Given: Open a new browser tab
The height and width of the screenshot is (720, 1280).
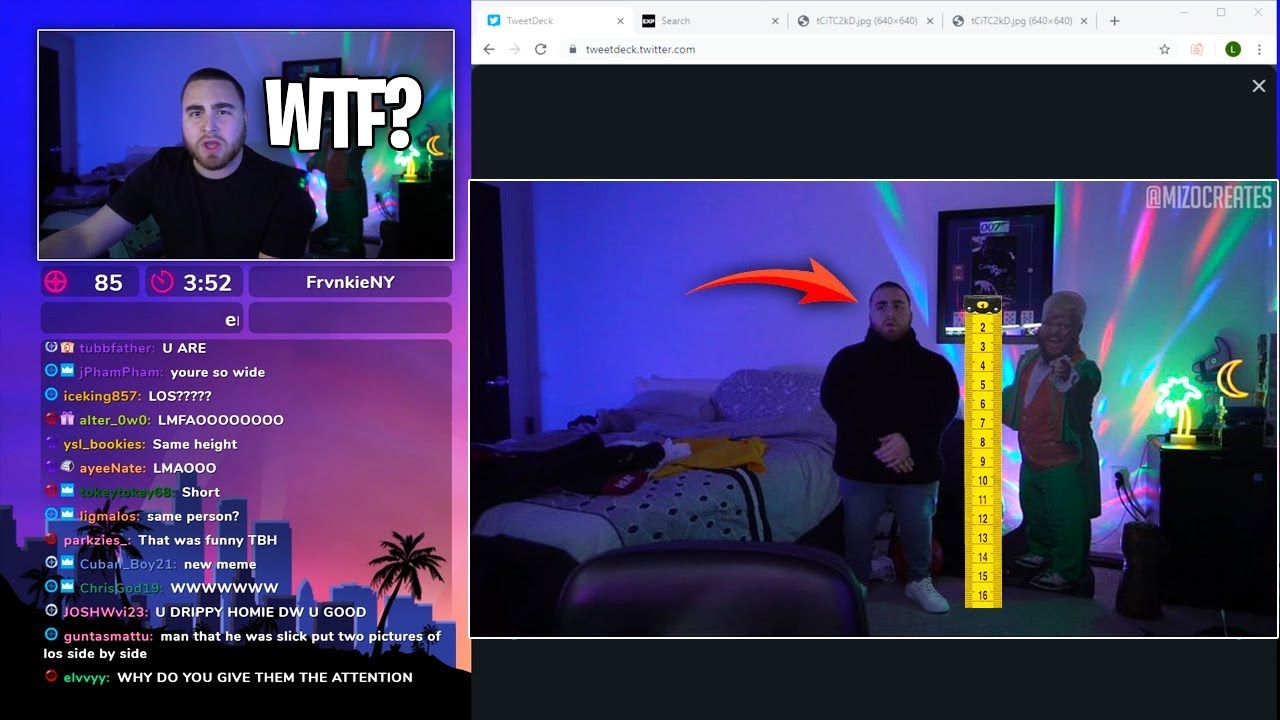Looking at the screenshot, I should pos(1114,21).
